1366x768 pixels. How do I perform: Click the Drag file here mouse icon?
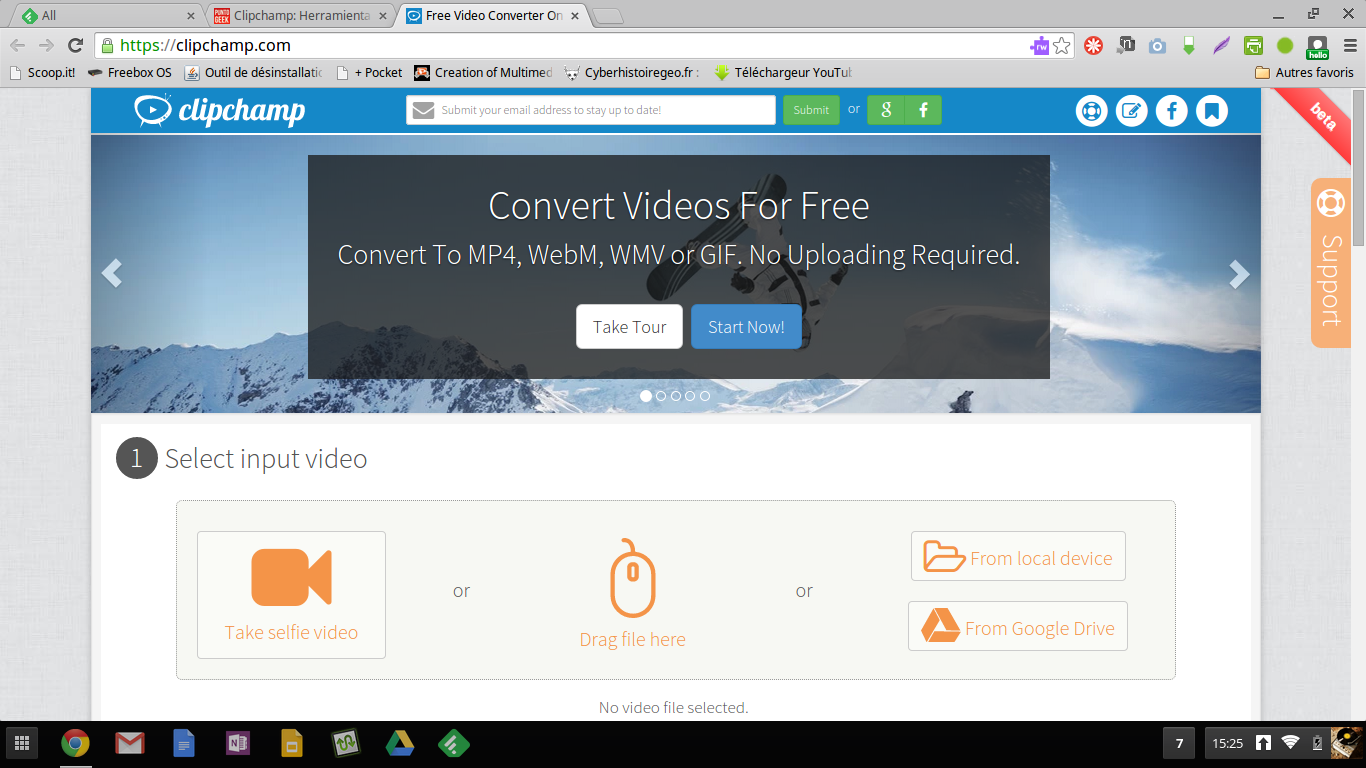633,578
